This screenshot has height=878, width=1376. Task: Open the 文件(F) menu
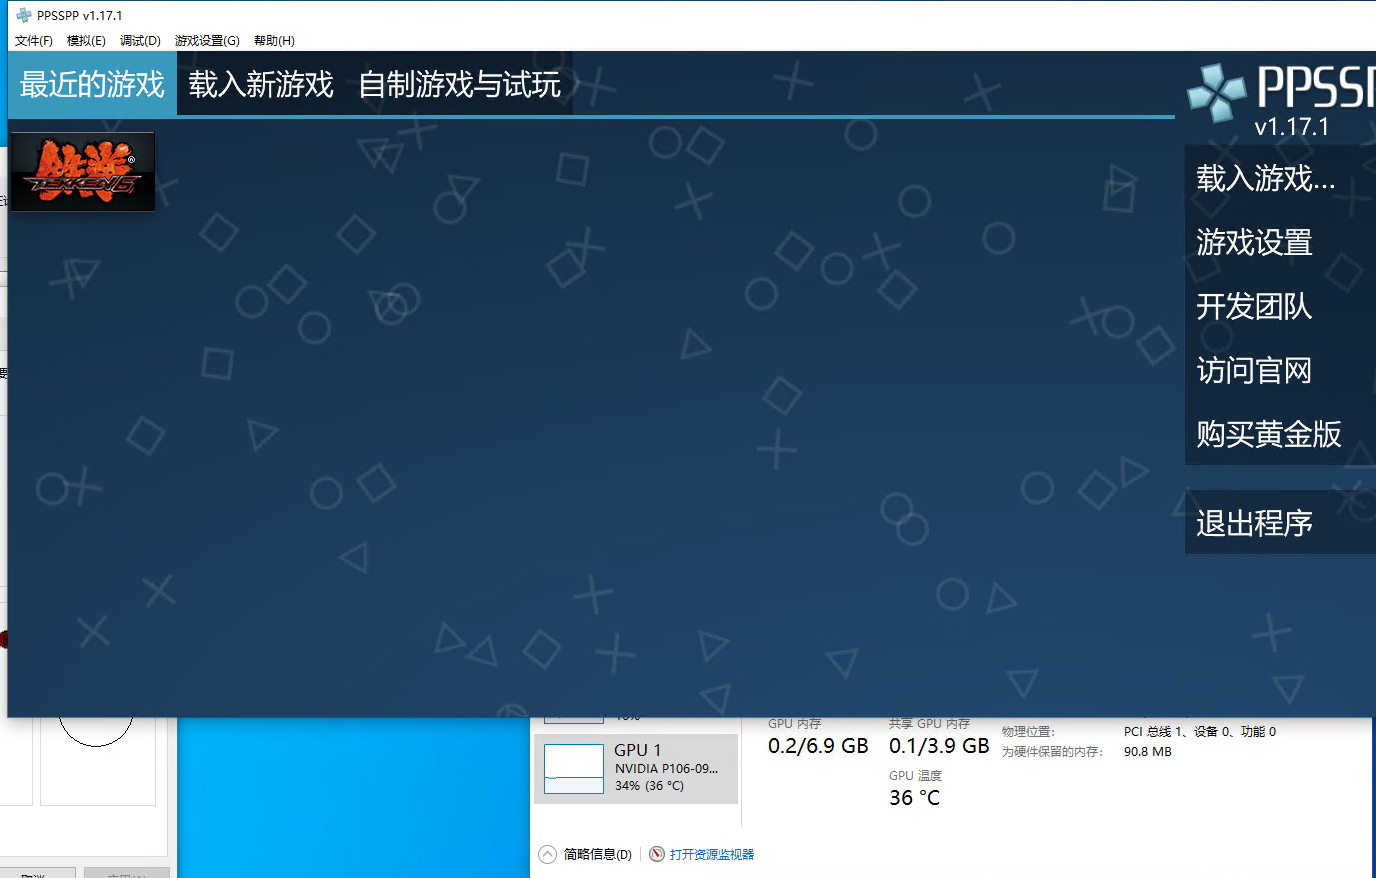coord(34,41)
